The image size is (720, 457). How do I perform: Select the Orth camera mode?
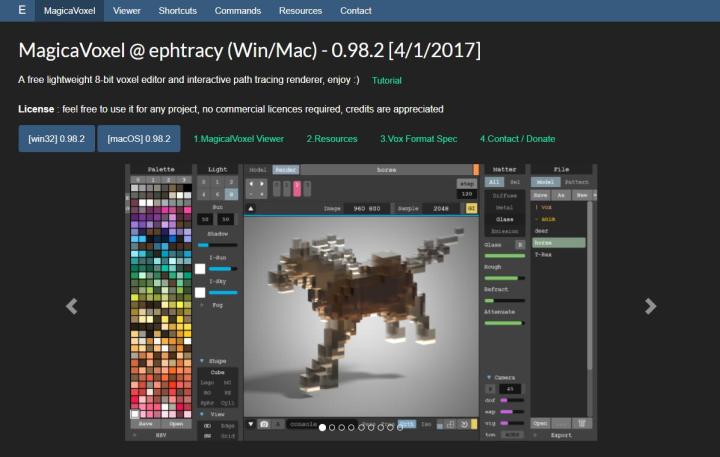point(406,424)
